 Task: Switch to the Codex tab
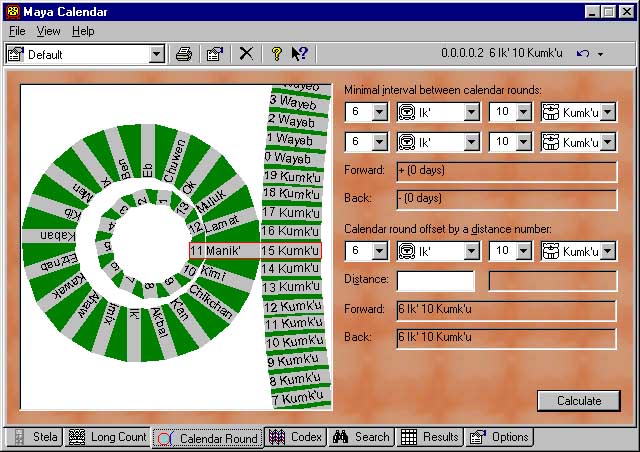pyautogui.click(x=295, y=437)
